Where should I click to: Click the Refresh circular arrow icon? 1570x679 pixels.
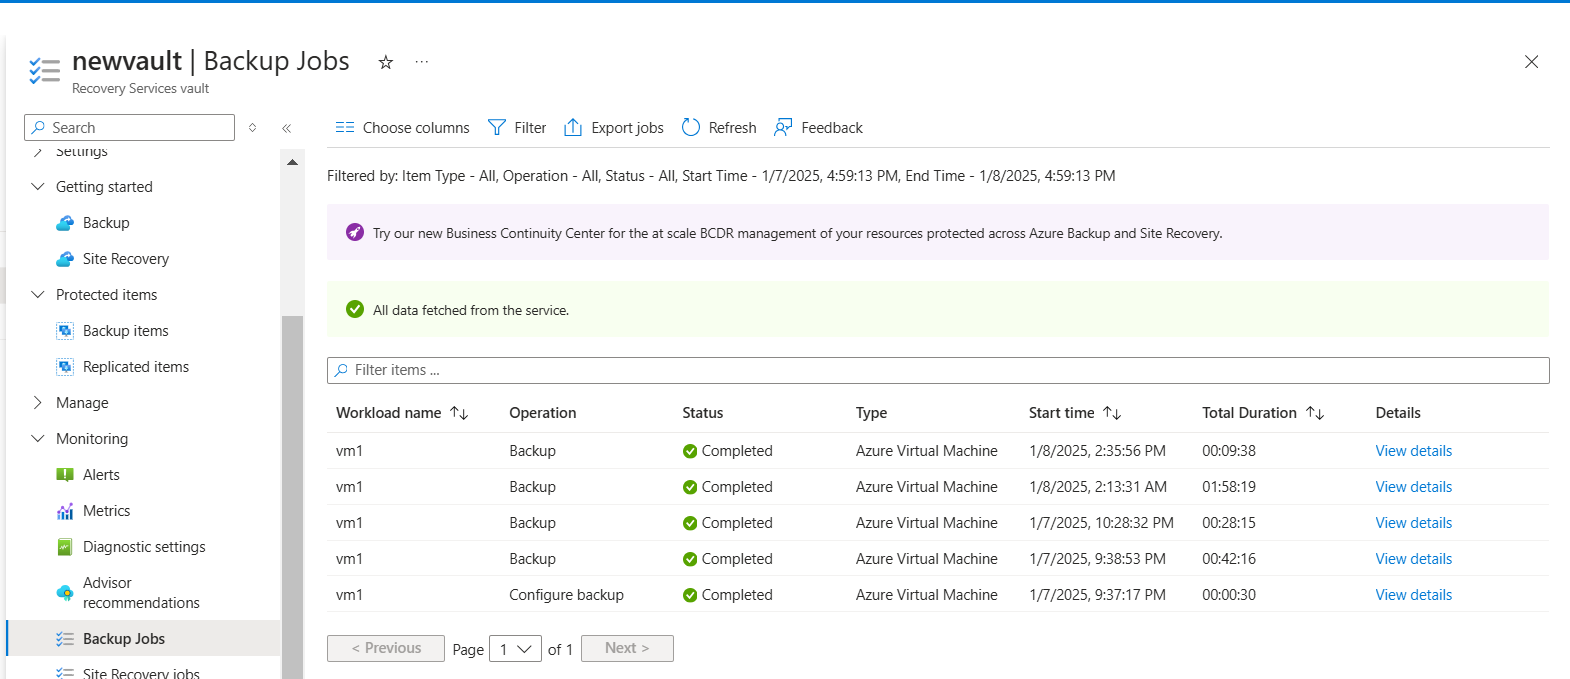pyautogui.click(x=691, y=128)
